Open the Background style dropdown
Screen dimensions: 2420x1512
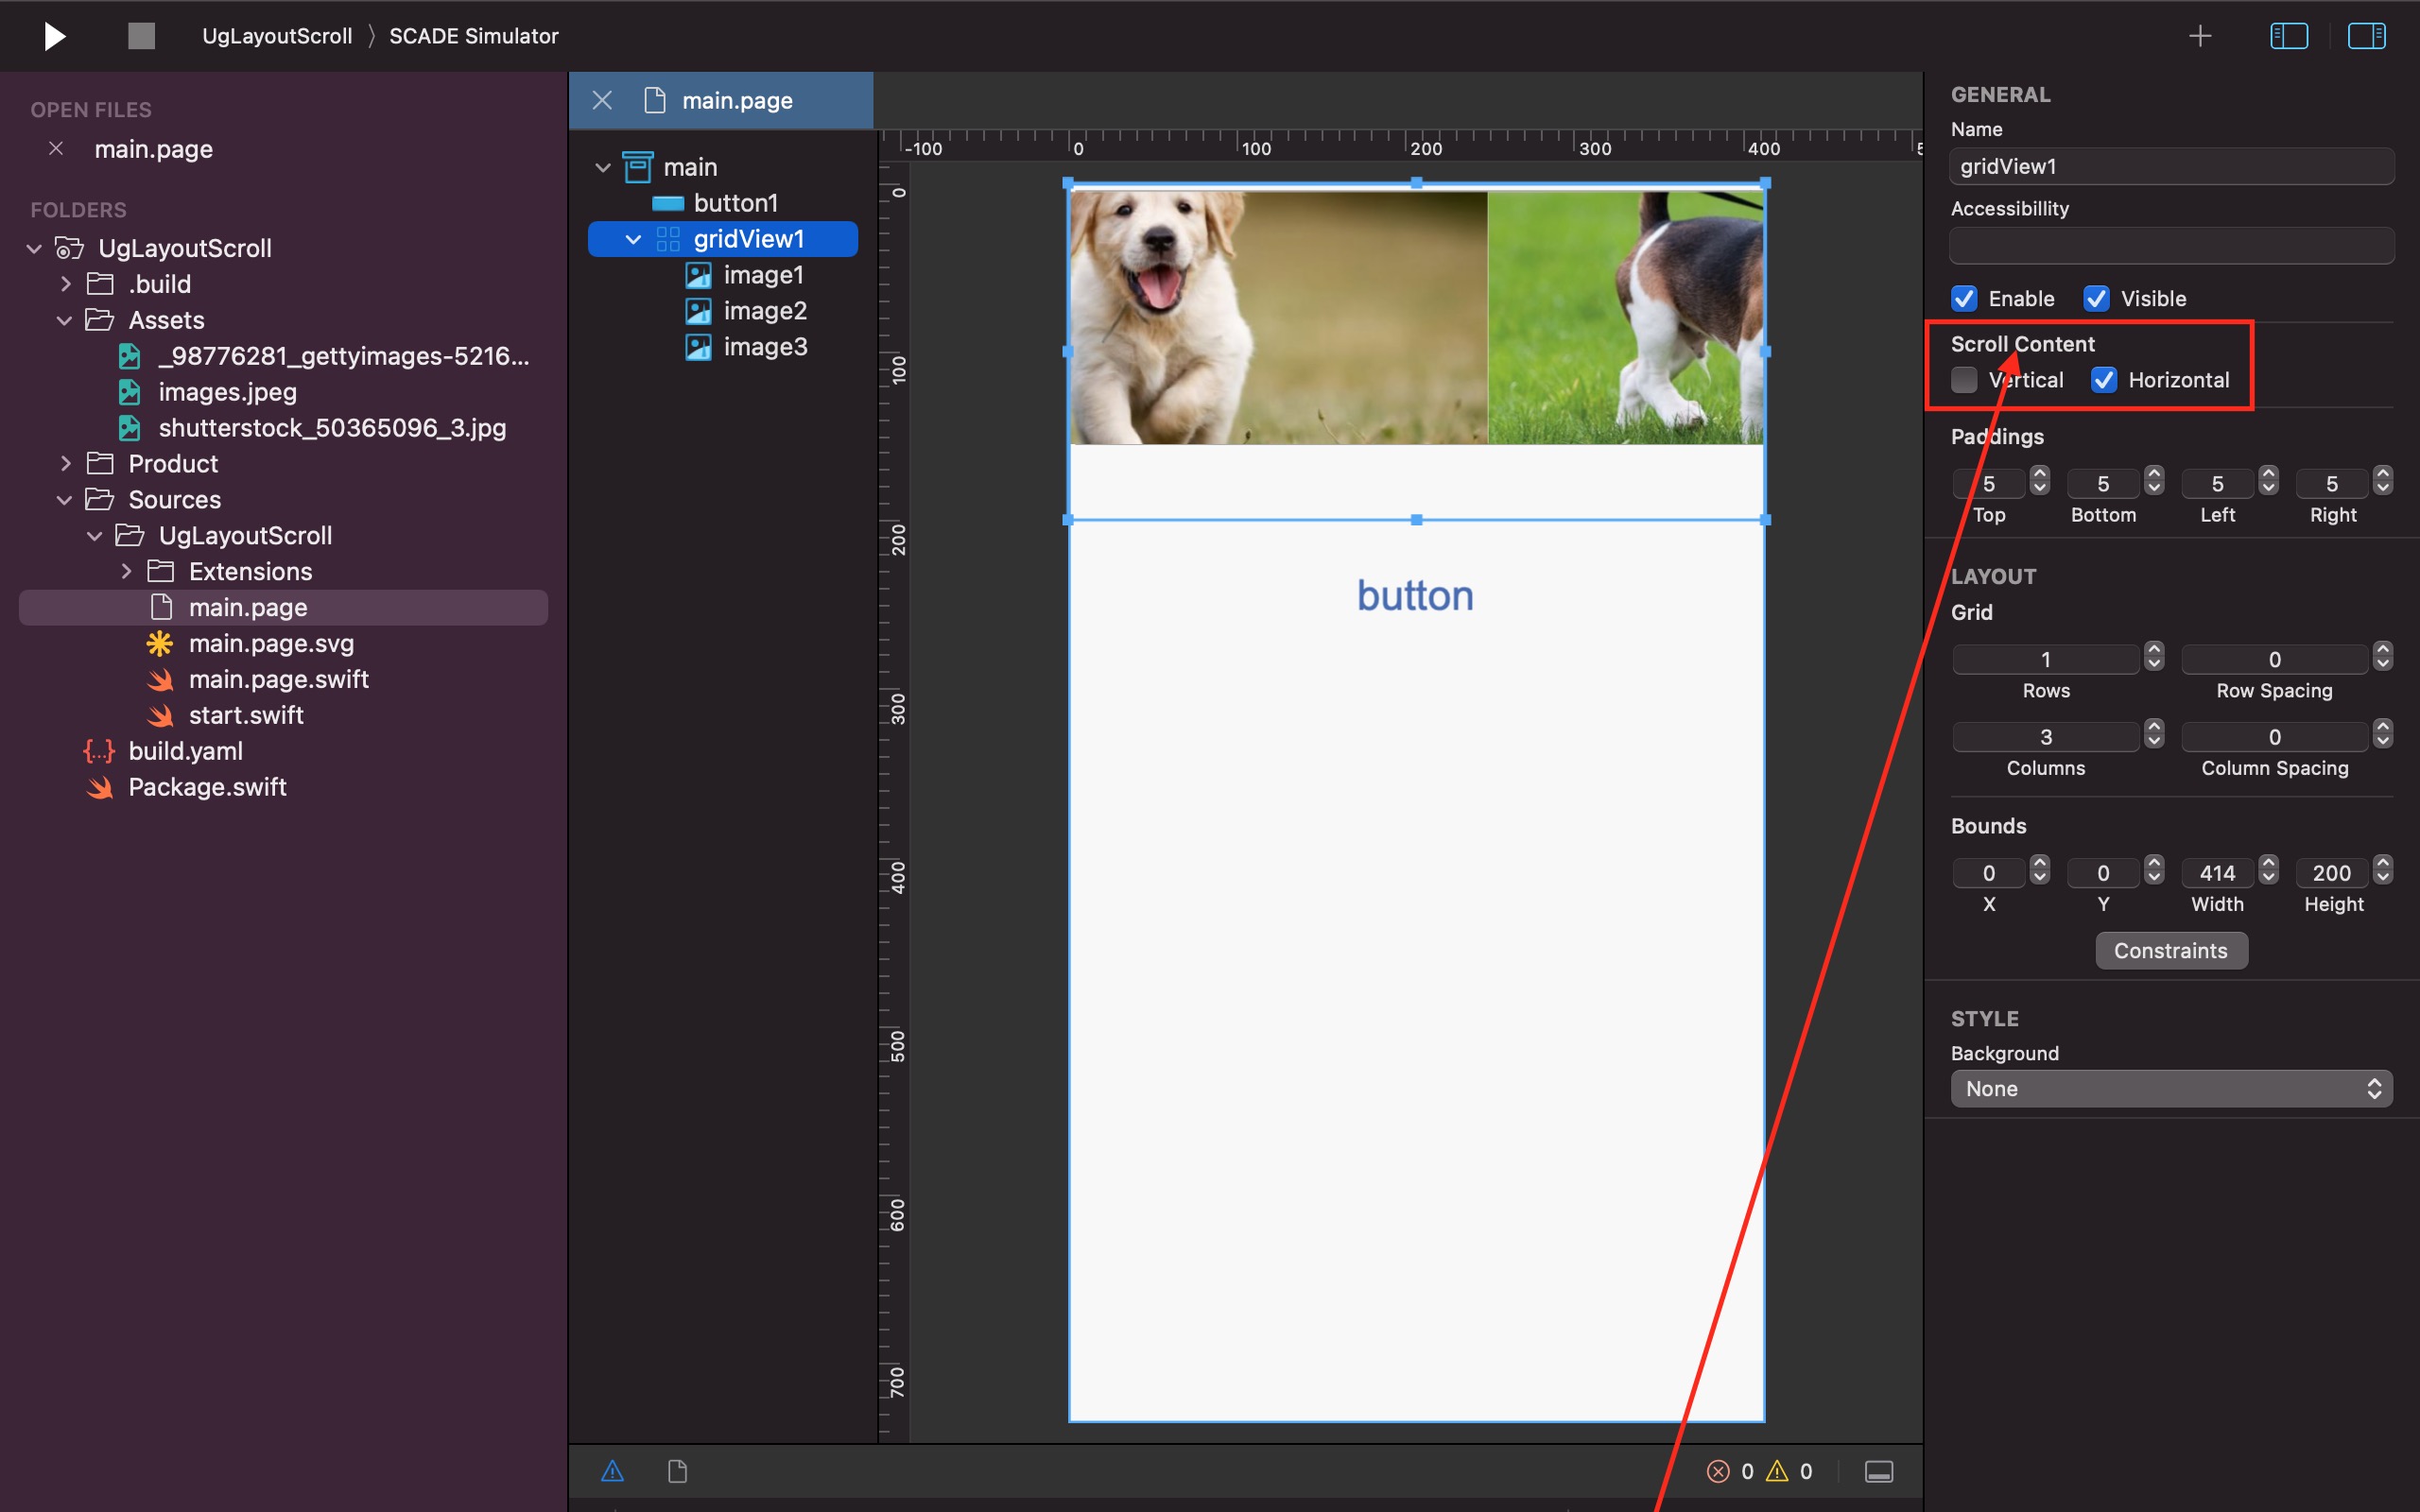coord(2169,1089)
